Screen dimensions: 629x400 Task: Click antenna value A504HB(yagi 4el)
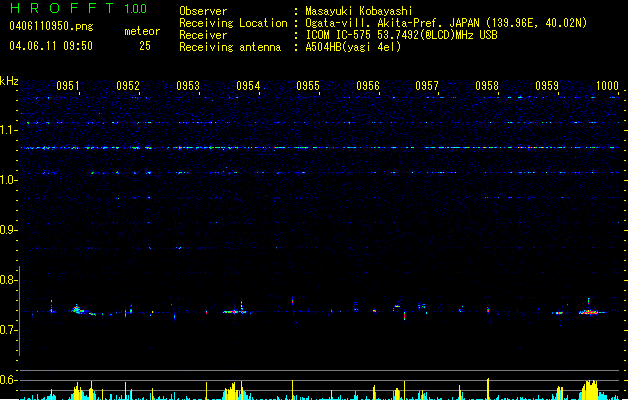pos(353,47)
